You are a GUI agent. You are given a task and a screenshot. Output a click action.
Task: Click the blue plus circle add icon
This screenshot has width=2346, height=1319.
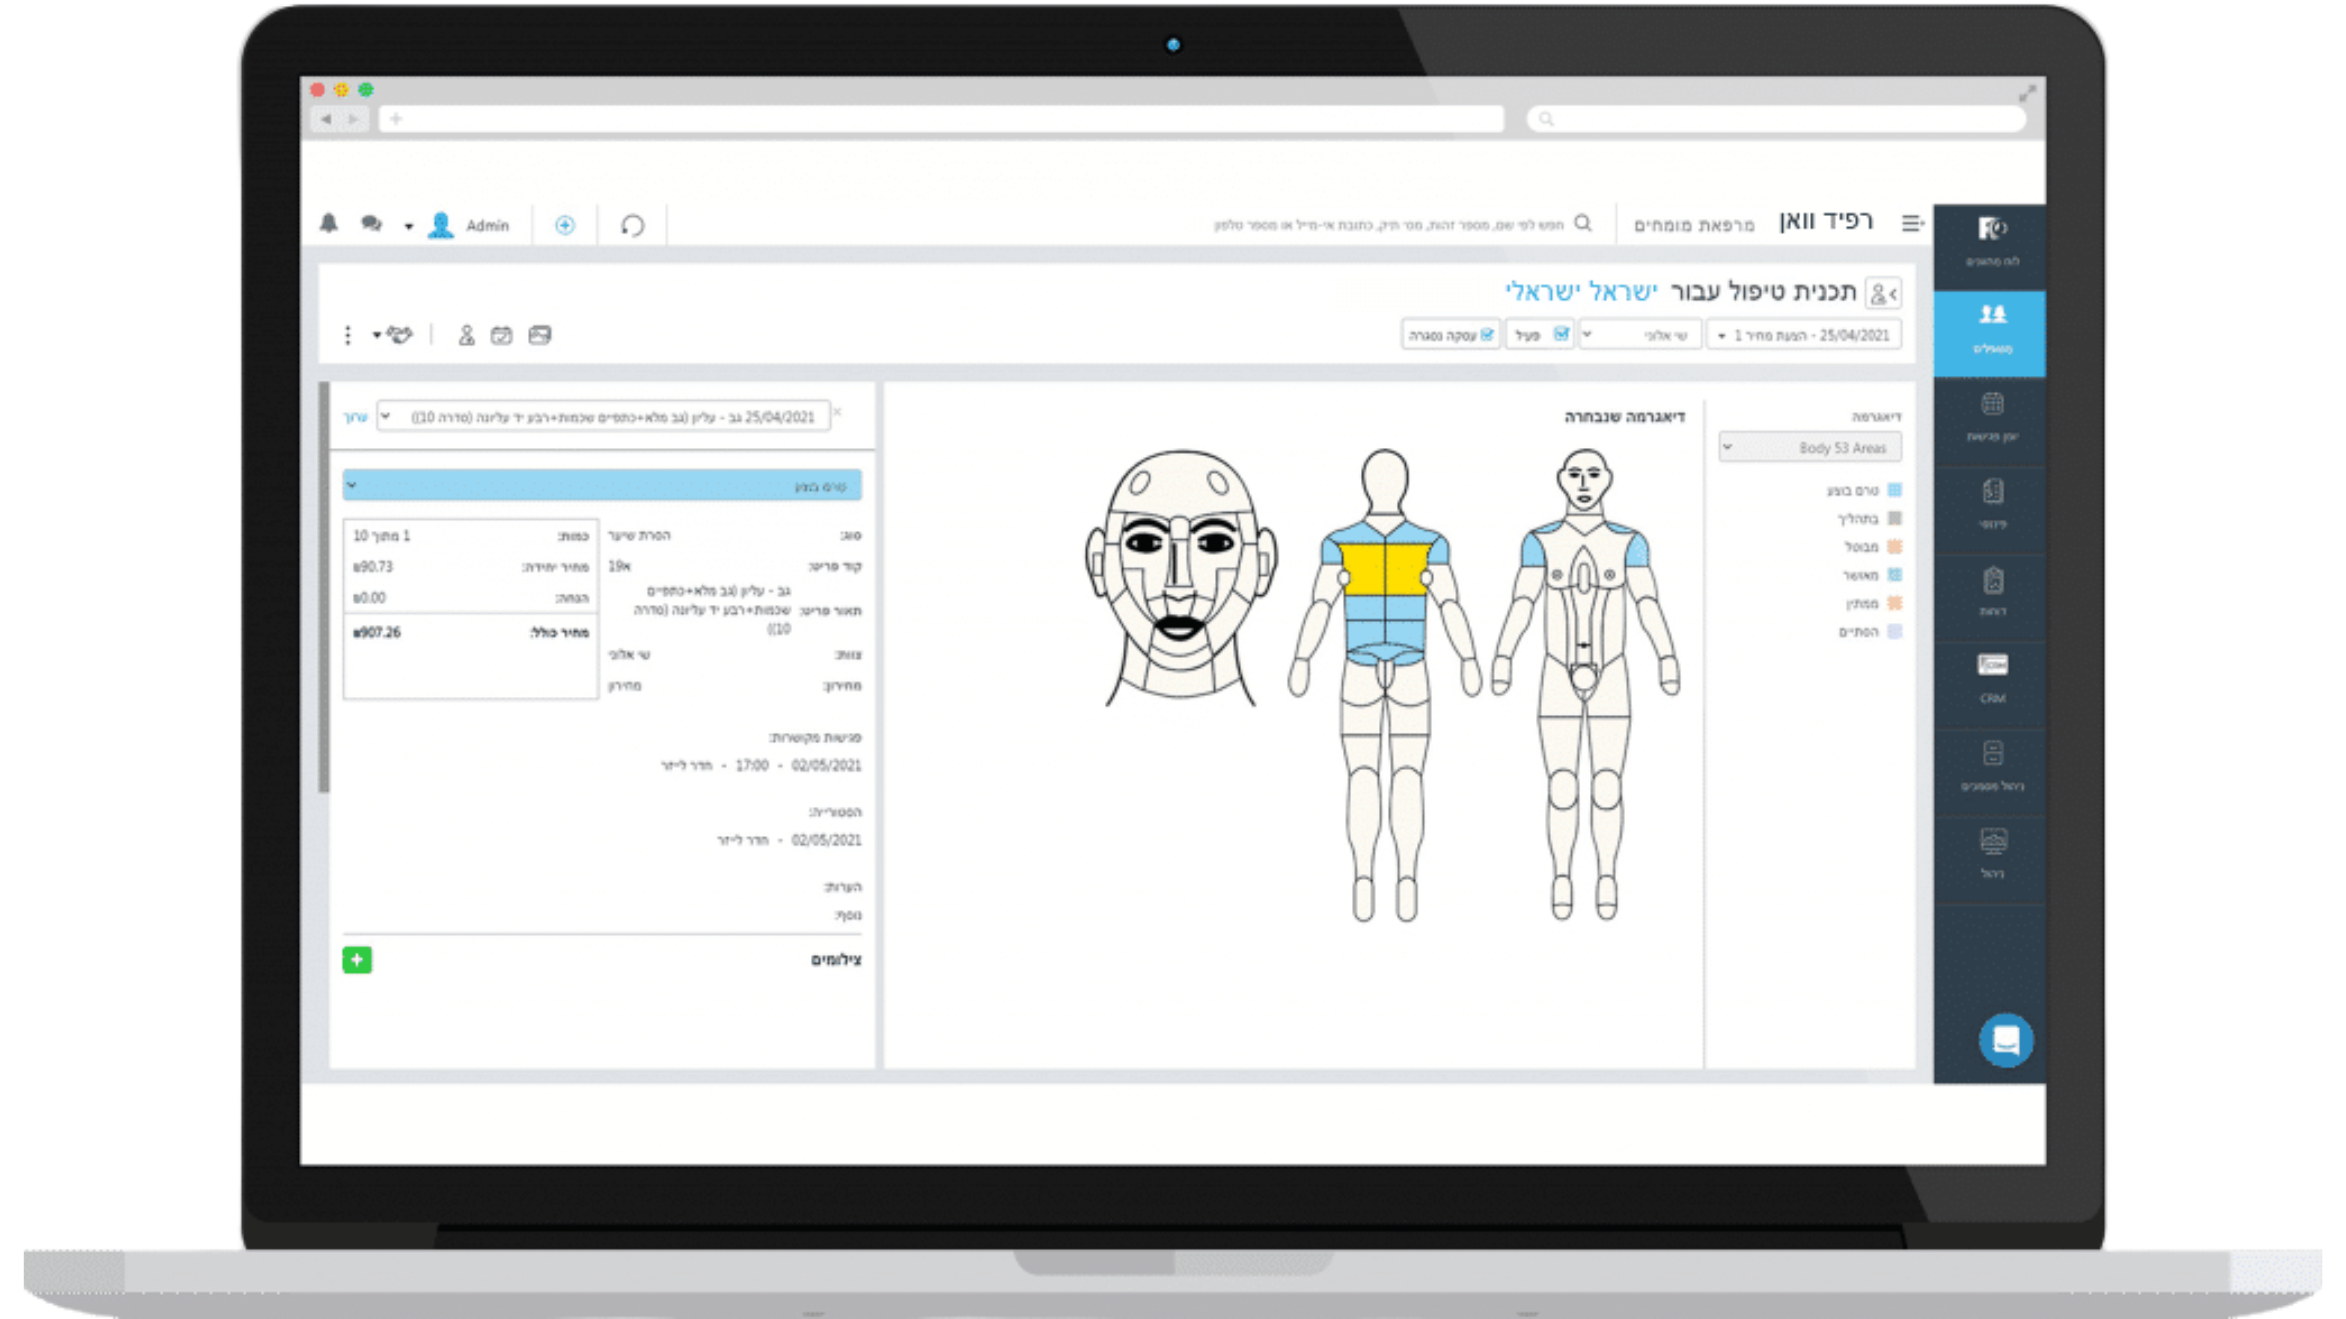(x=565, y=225)
